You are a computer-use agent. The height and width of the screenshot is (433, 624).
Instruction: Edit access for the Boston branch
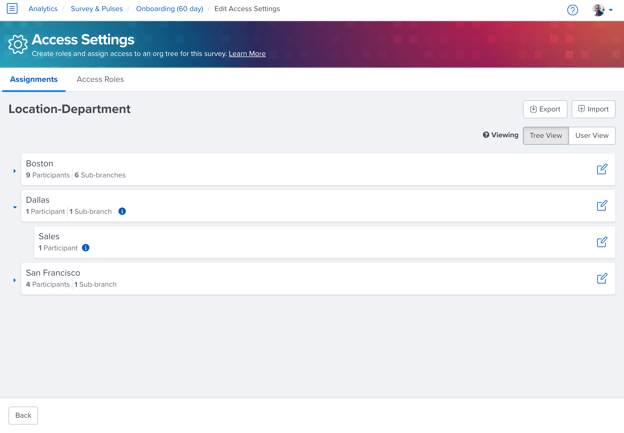coord(602,169)
